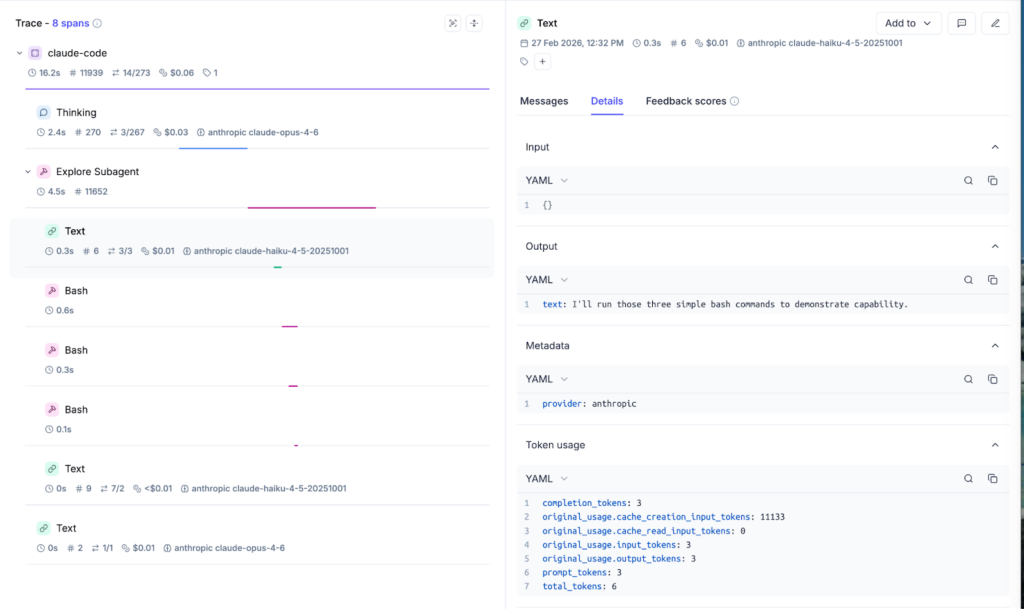Image resolution: width=1024 pixels, height=609 pixels.
Task: Collapse the Explore Subagent span
Action: click(x=27, y=172)
